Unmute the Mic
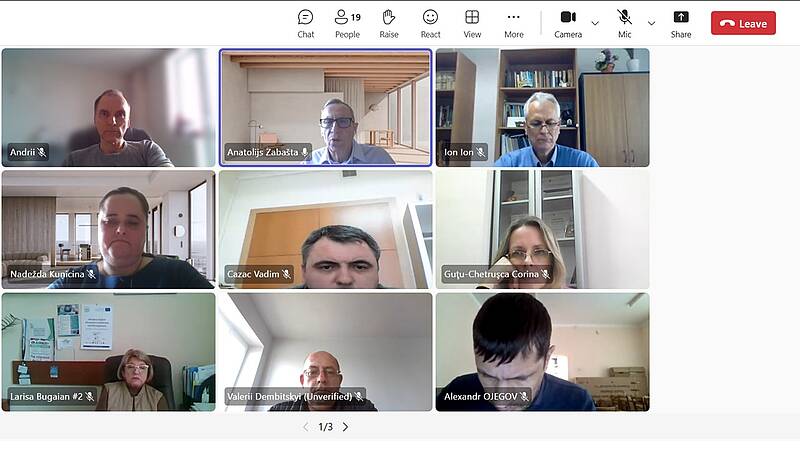 (624, 22)
